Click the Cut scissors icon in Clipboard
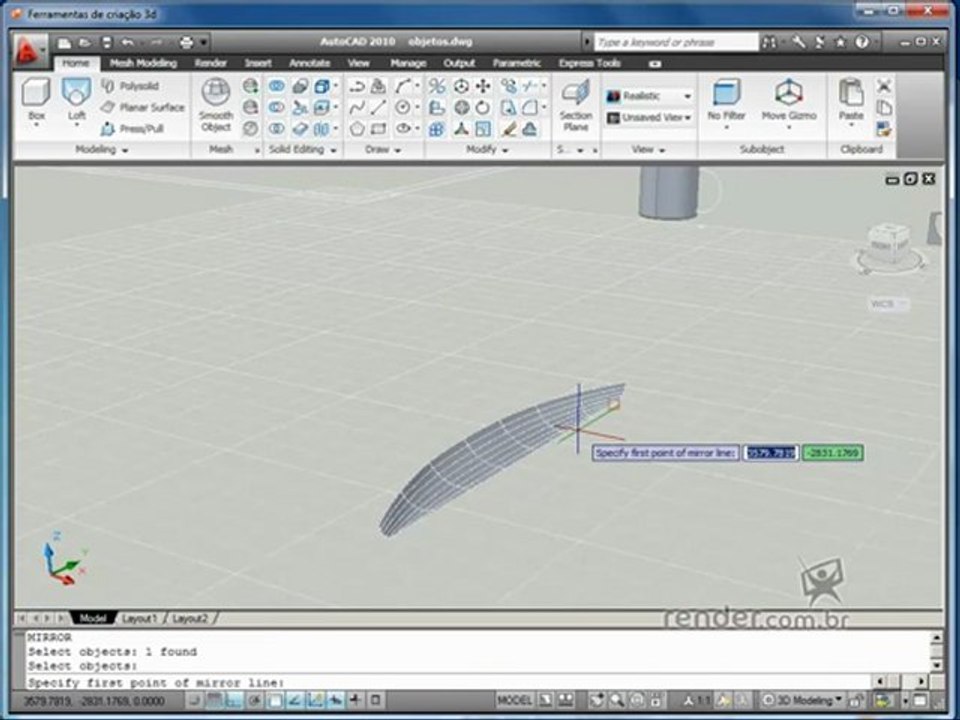 coord(883,86)
